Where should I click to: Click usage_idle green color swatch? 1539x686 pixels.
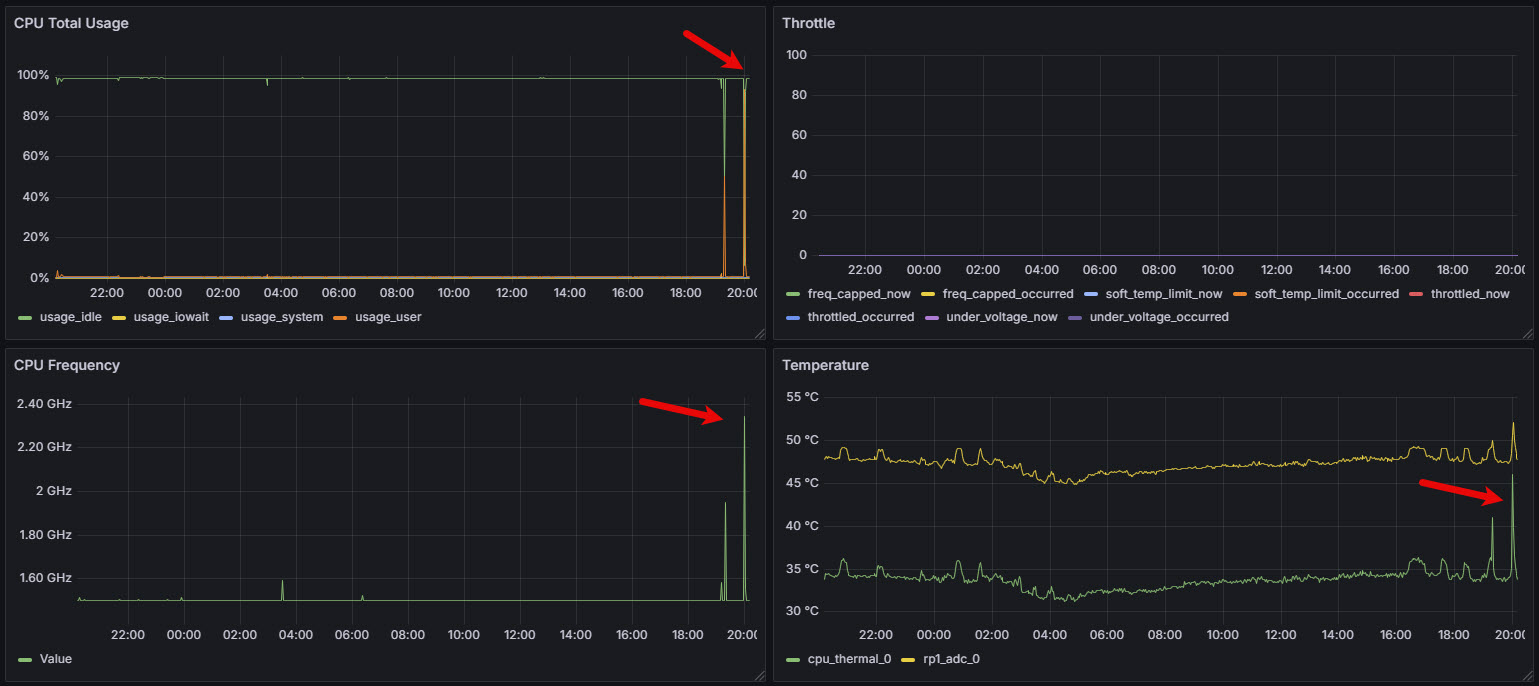click(26, 317)
